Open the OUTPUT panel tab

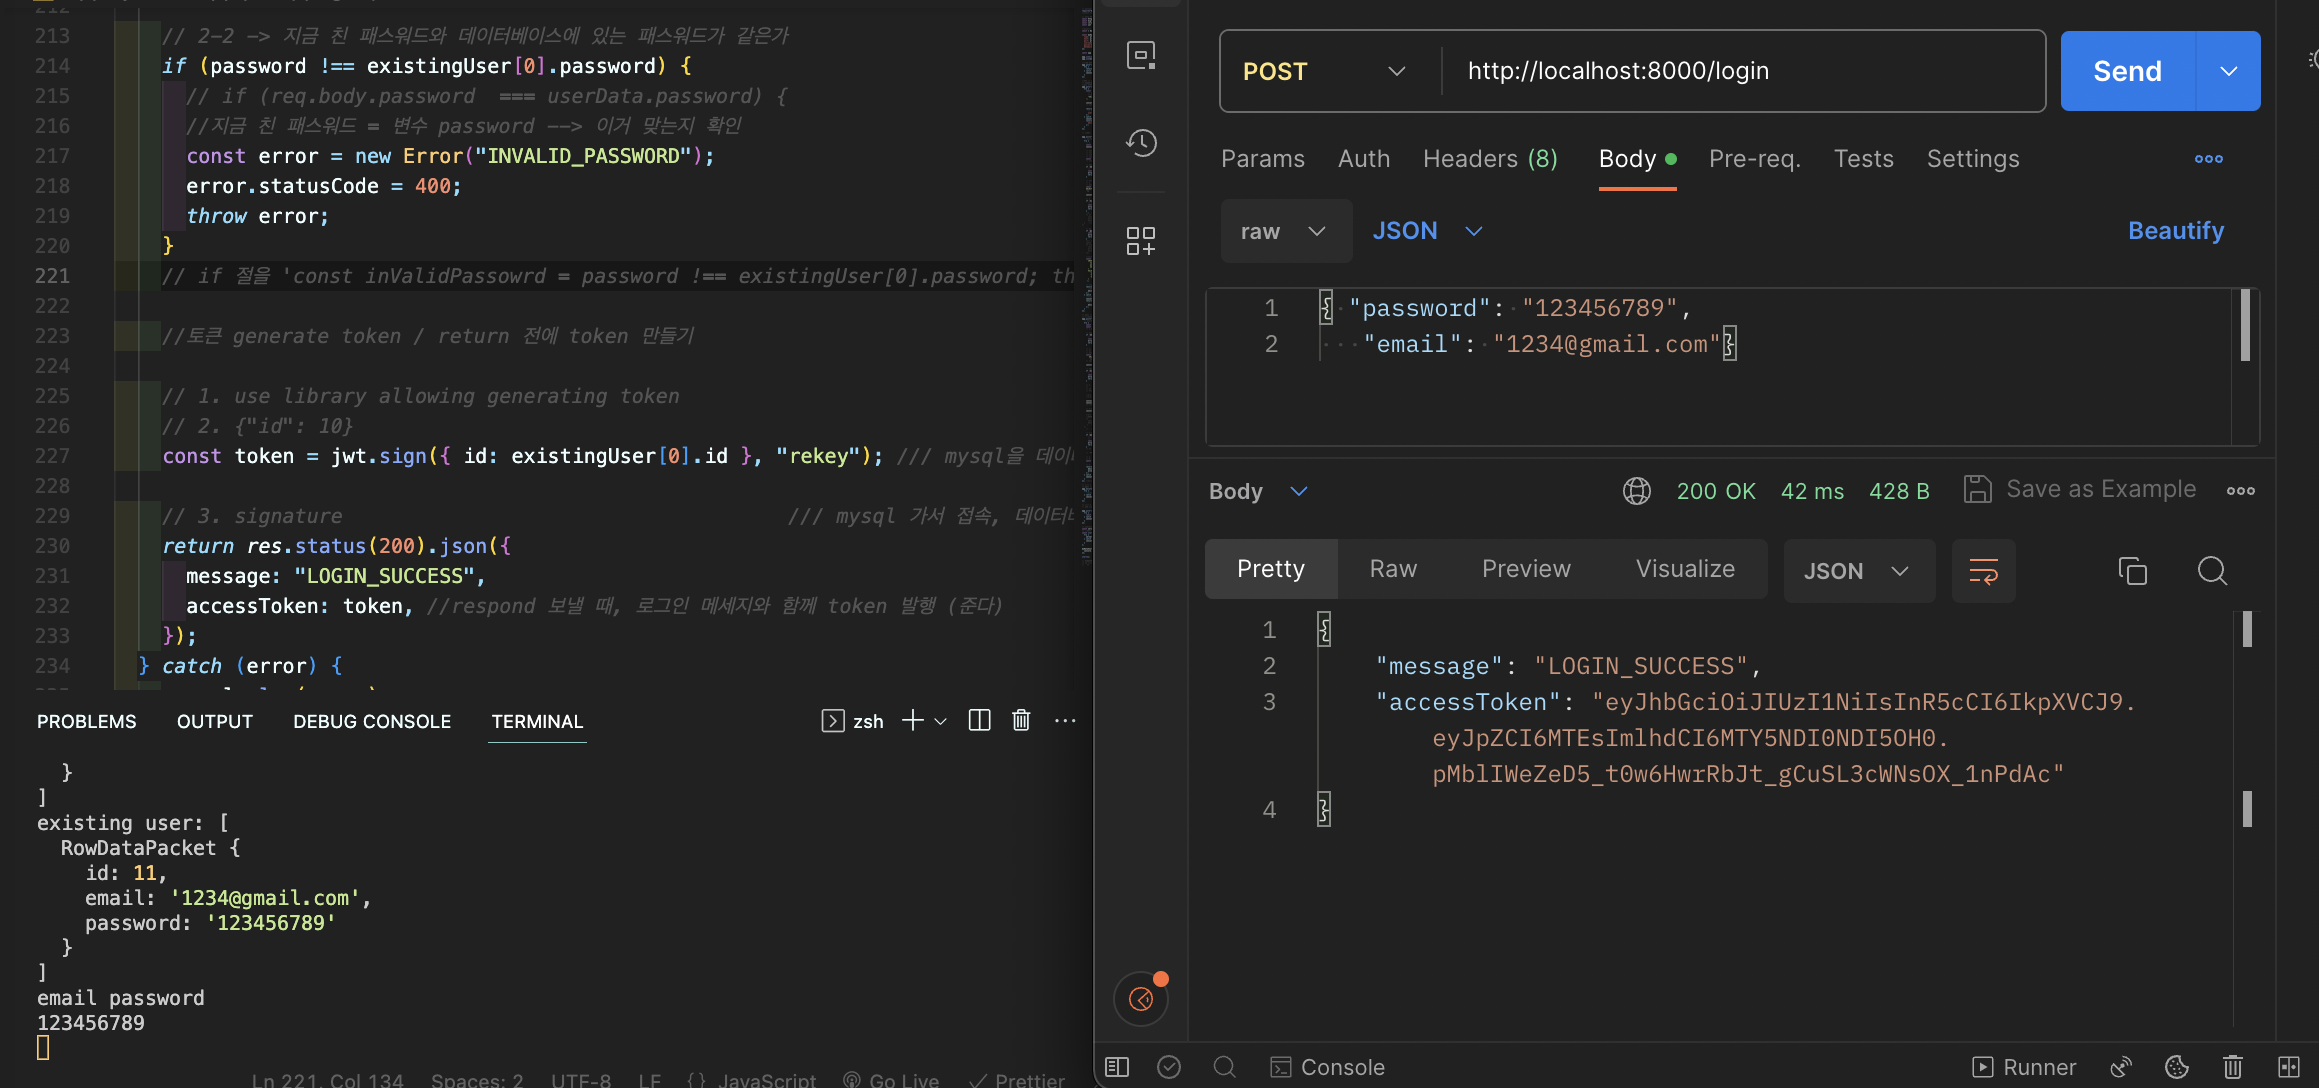pos(215,722)
